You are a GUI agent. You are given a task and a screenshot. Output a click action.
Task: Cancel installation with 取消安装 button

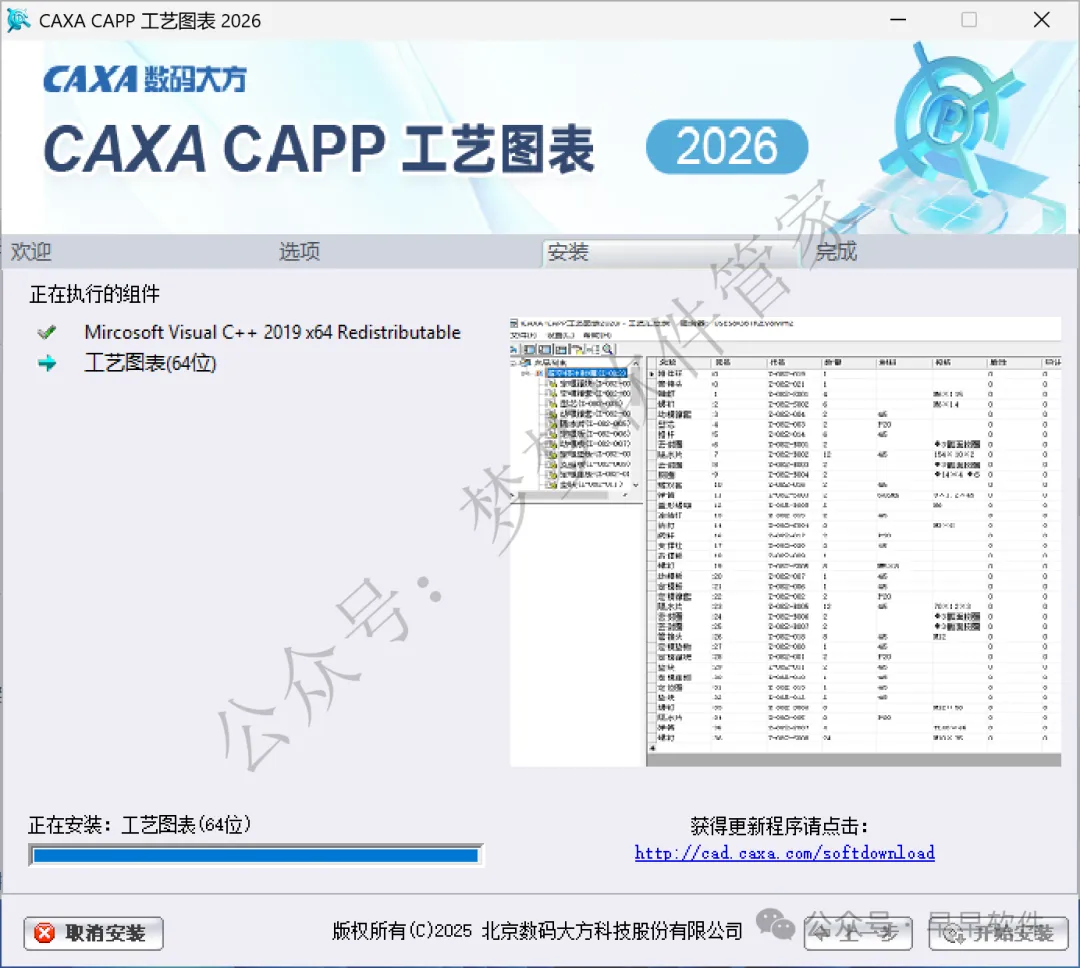tap(94, 933)
